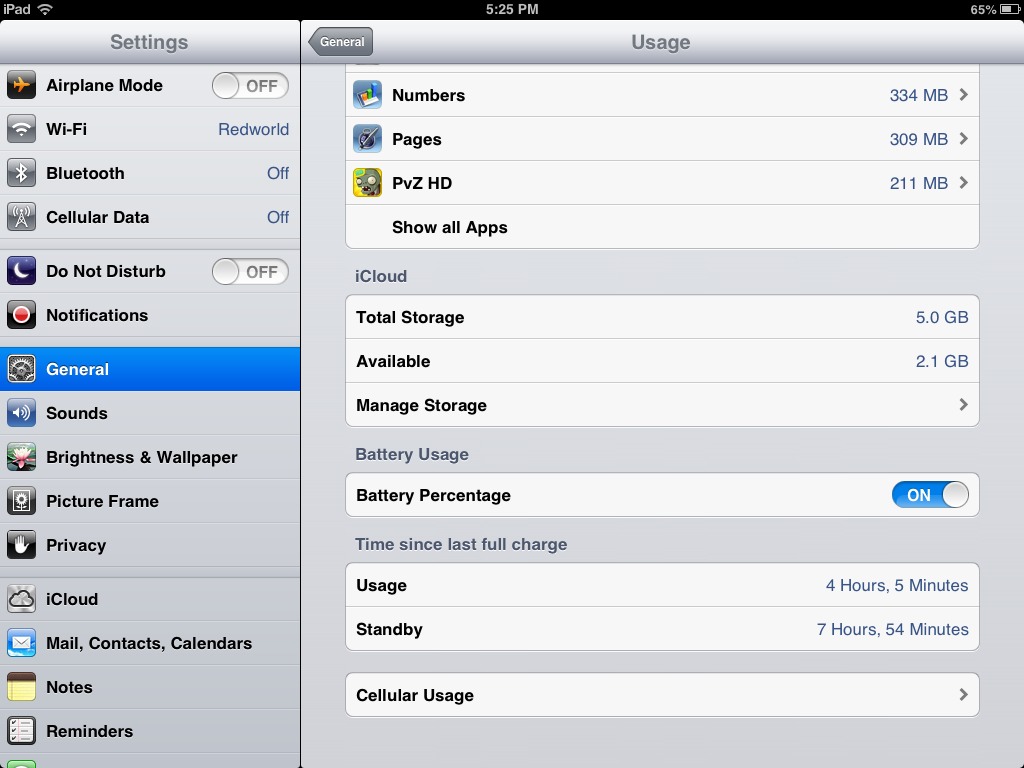Toggle the Airplane Mode switch
The image size is (1024, 768).
[x=250, y=86]
